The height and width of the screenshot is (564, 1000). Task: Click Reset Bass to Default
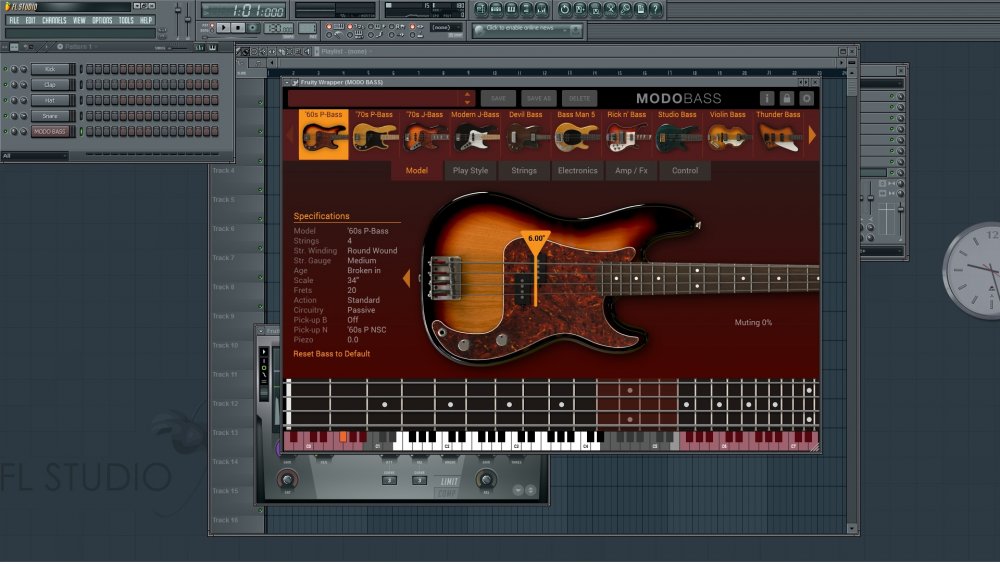(x=332, y=353)
